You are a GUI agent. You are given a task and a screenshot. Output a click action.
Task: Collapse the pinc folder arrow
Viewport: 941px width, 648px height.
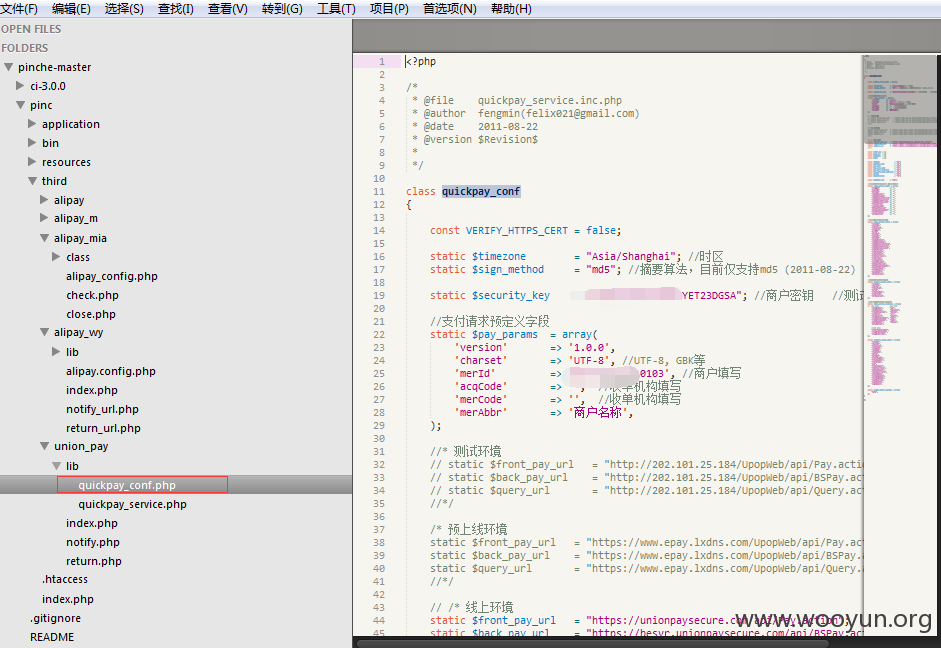pyautogui.click(x=20, y=105)
